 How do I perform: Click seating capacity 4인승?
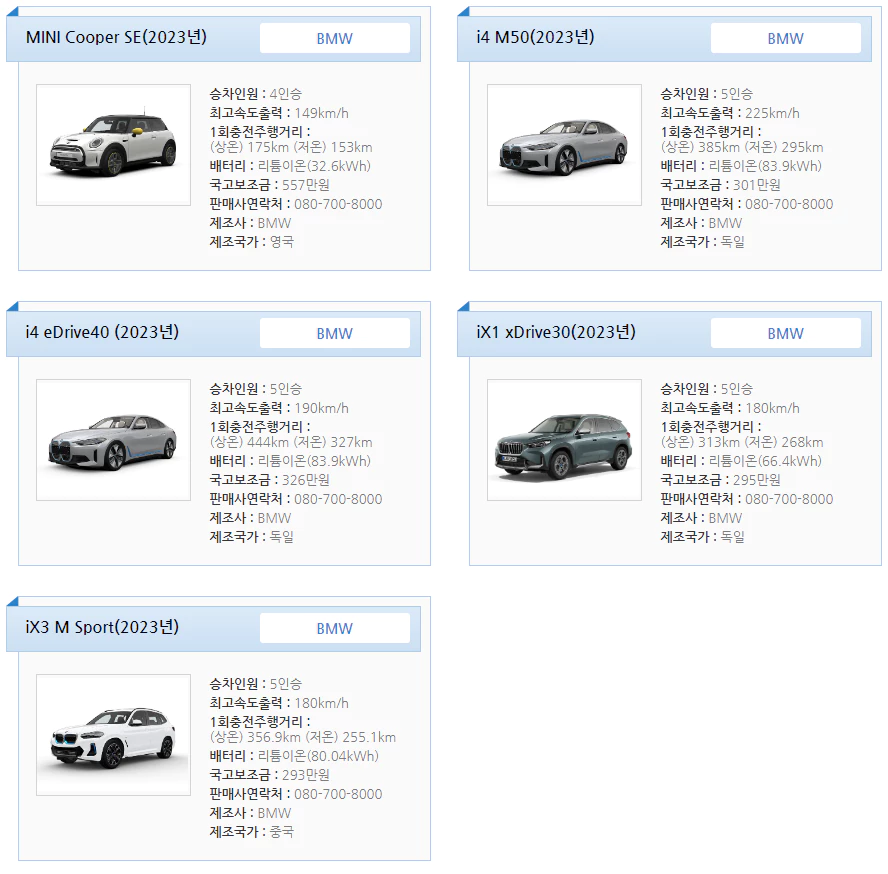(285, 94)
